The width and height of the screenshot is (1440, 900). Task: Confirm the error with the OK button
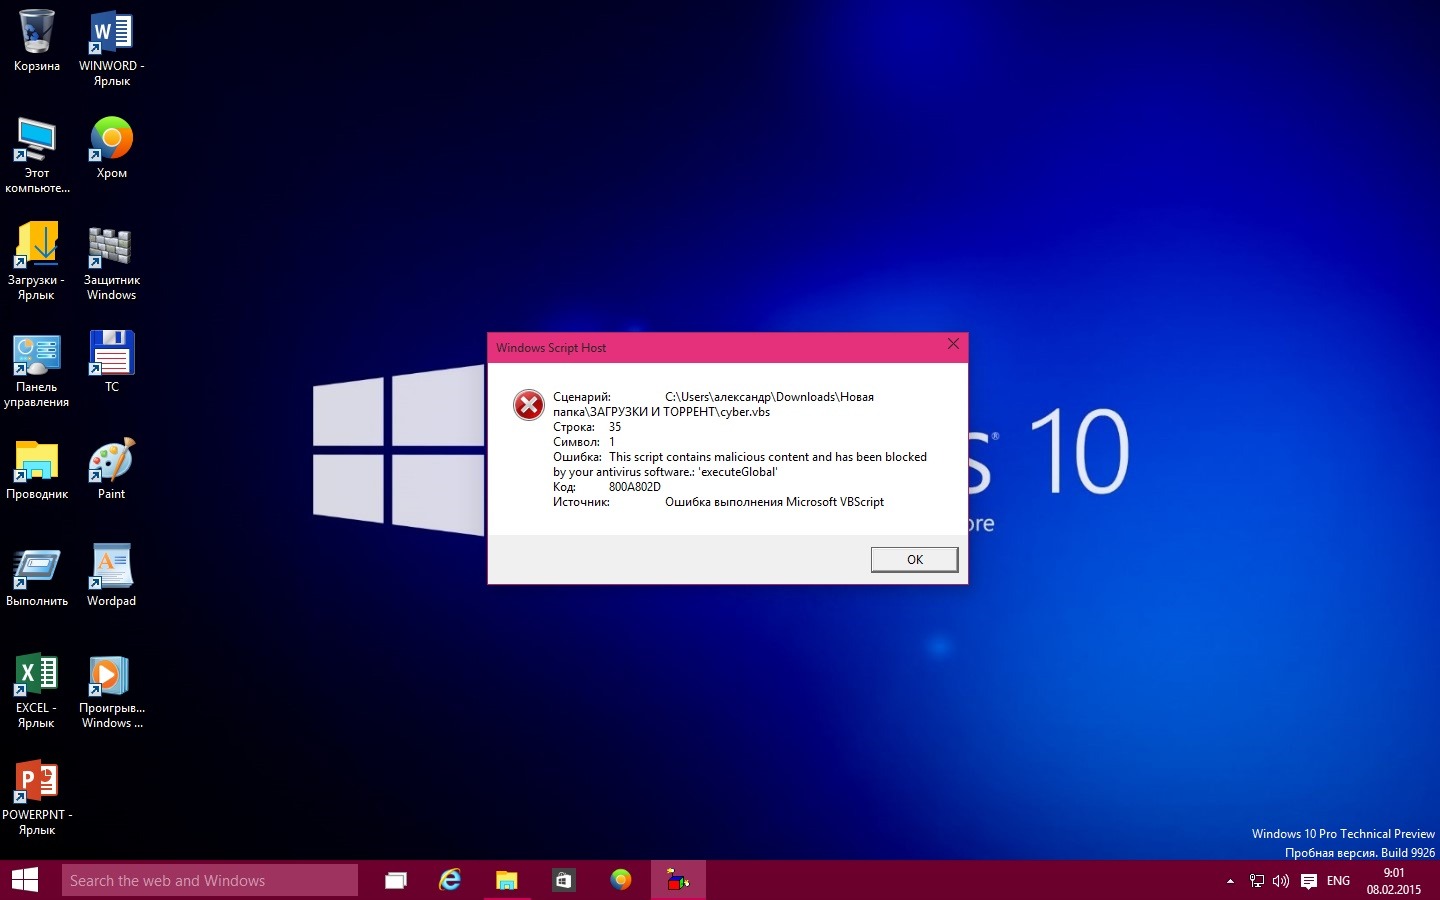(x=914, y=559)
